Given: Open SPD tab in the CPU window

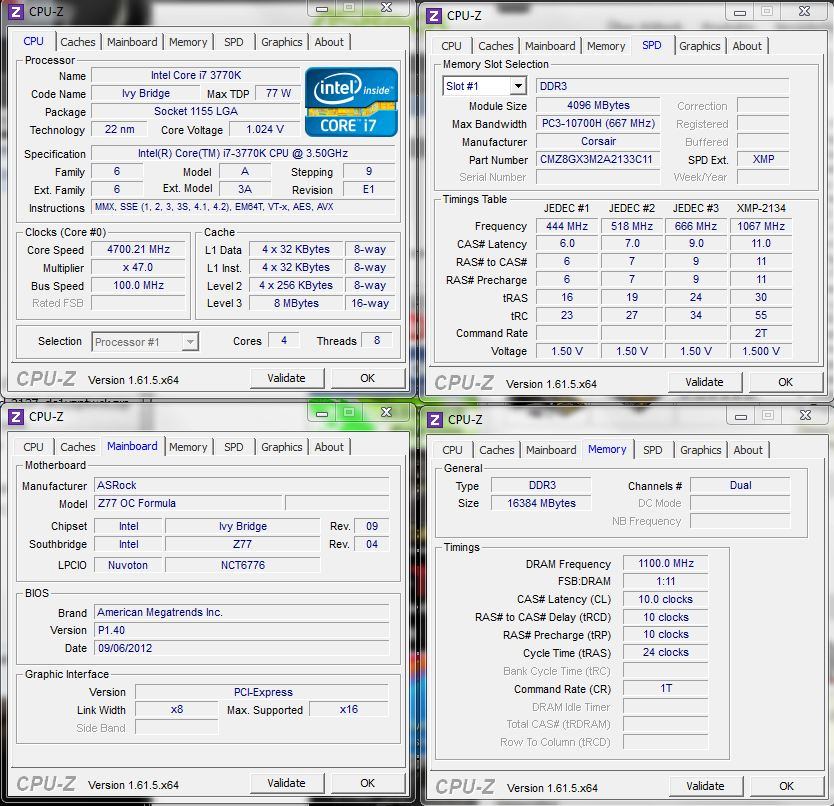Looking at the screenshot, I should [233, 42].
